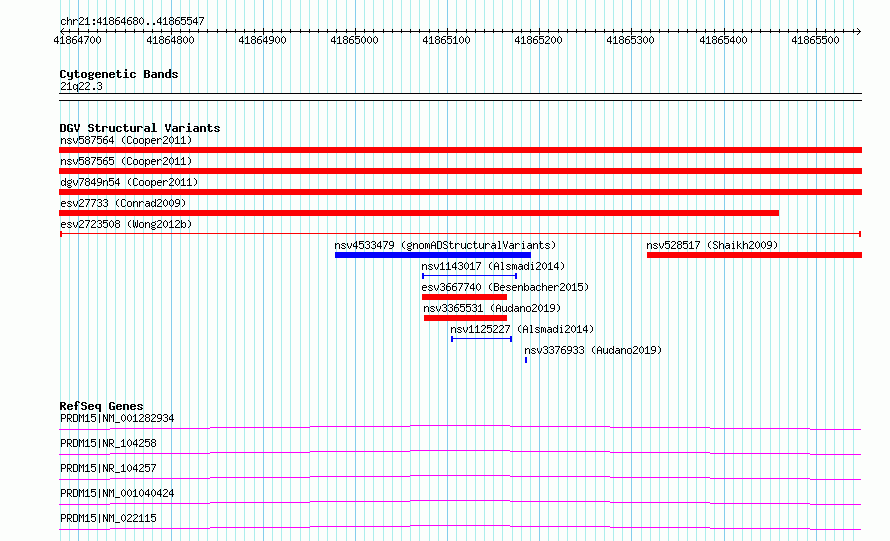Click the blue line feature for nsv1125227
890x541 pixels.
(x=482, y=339)
